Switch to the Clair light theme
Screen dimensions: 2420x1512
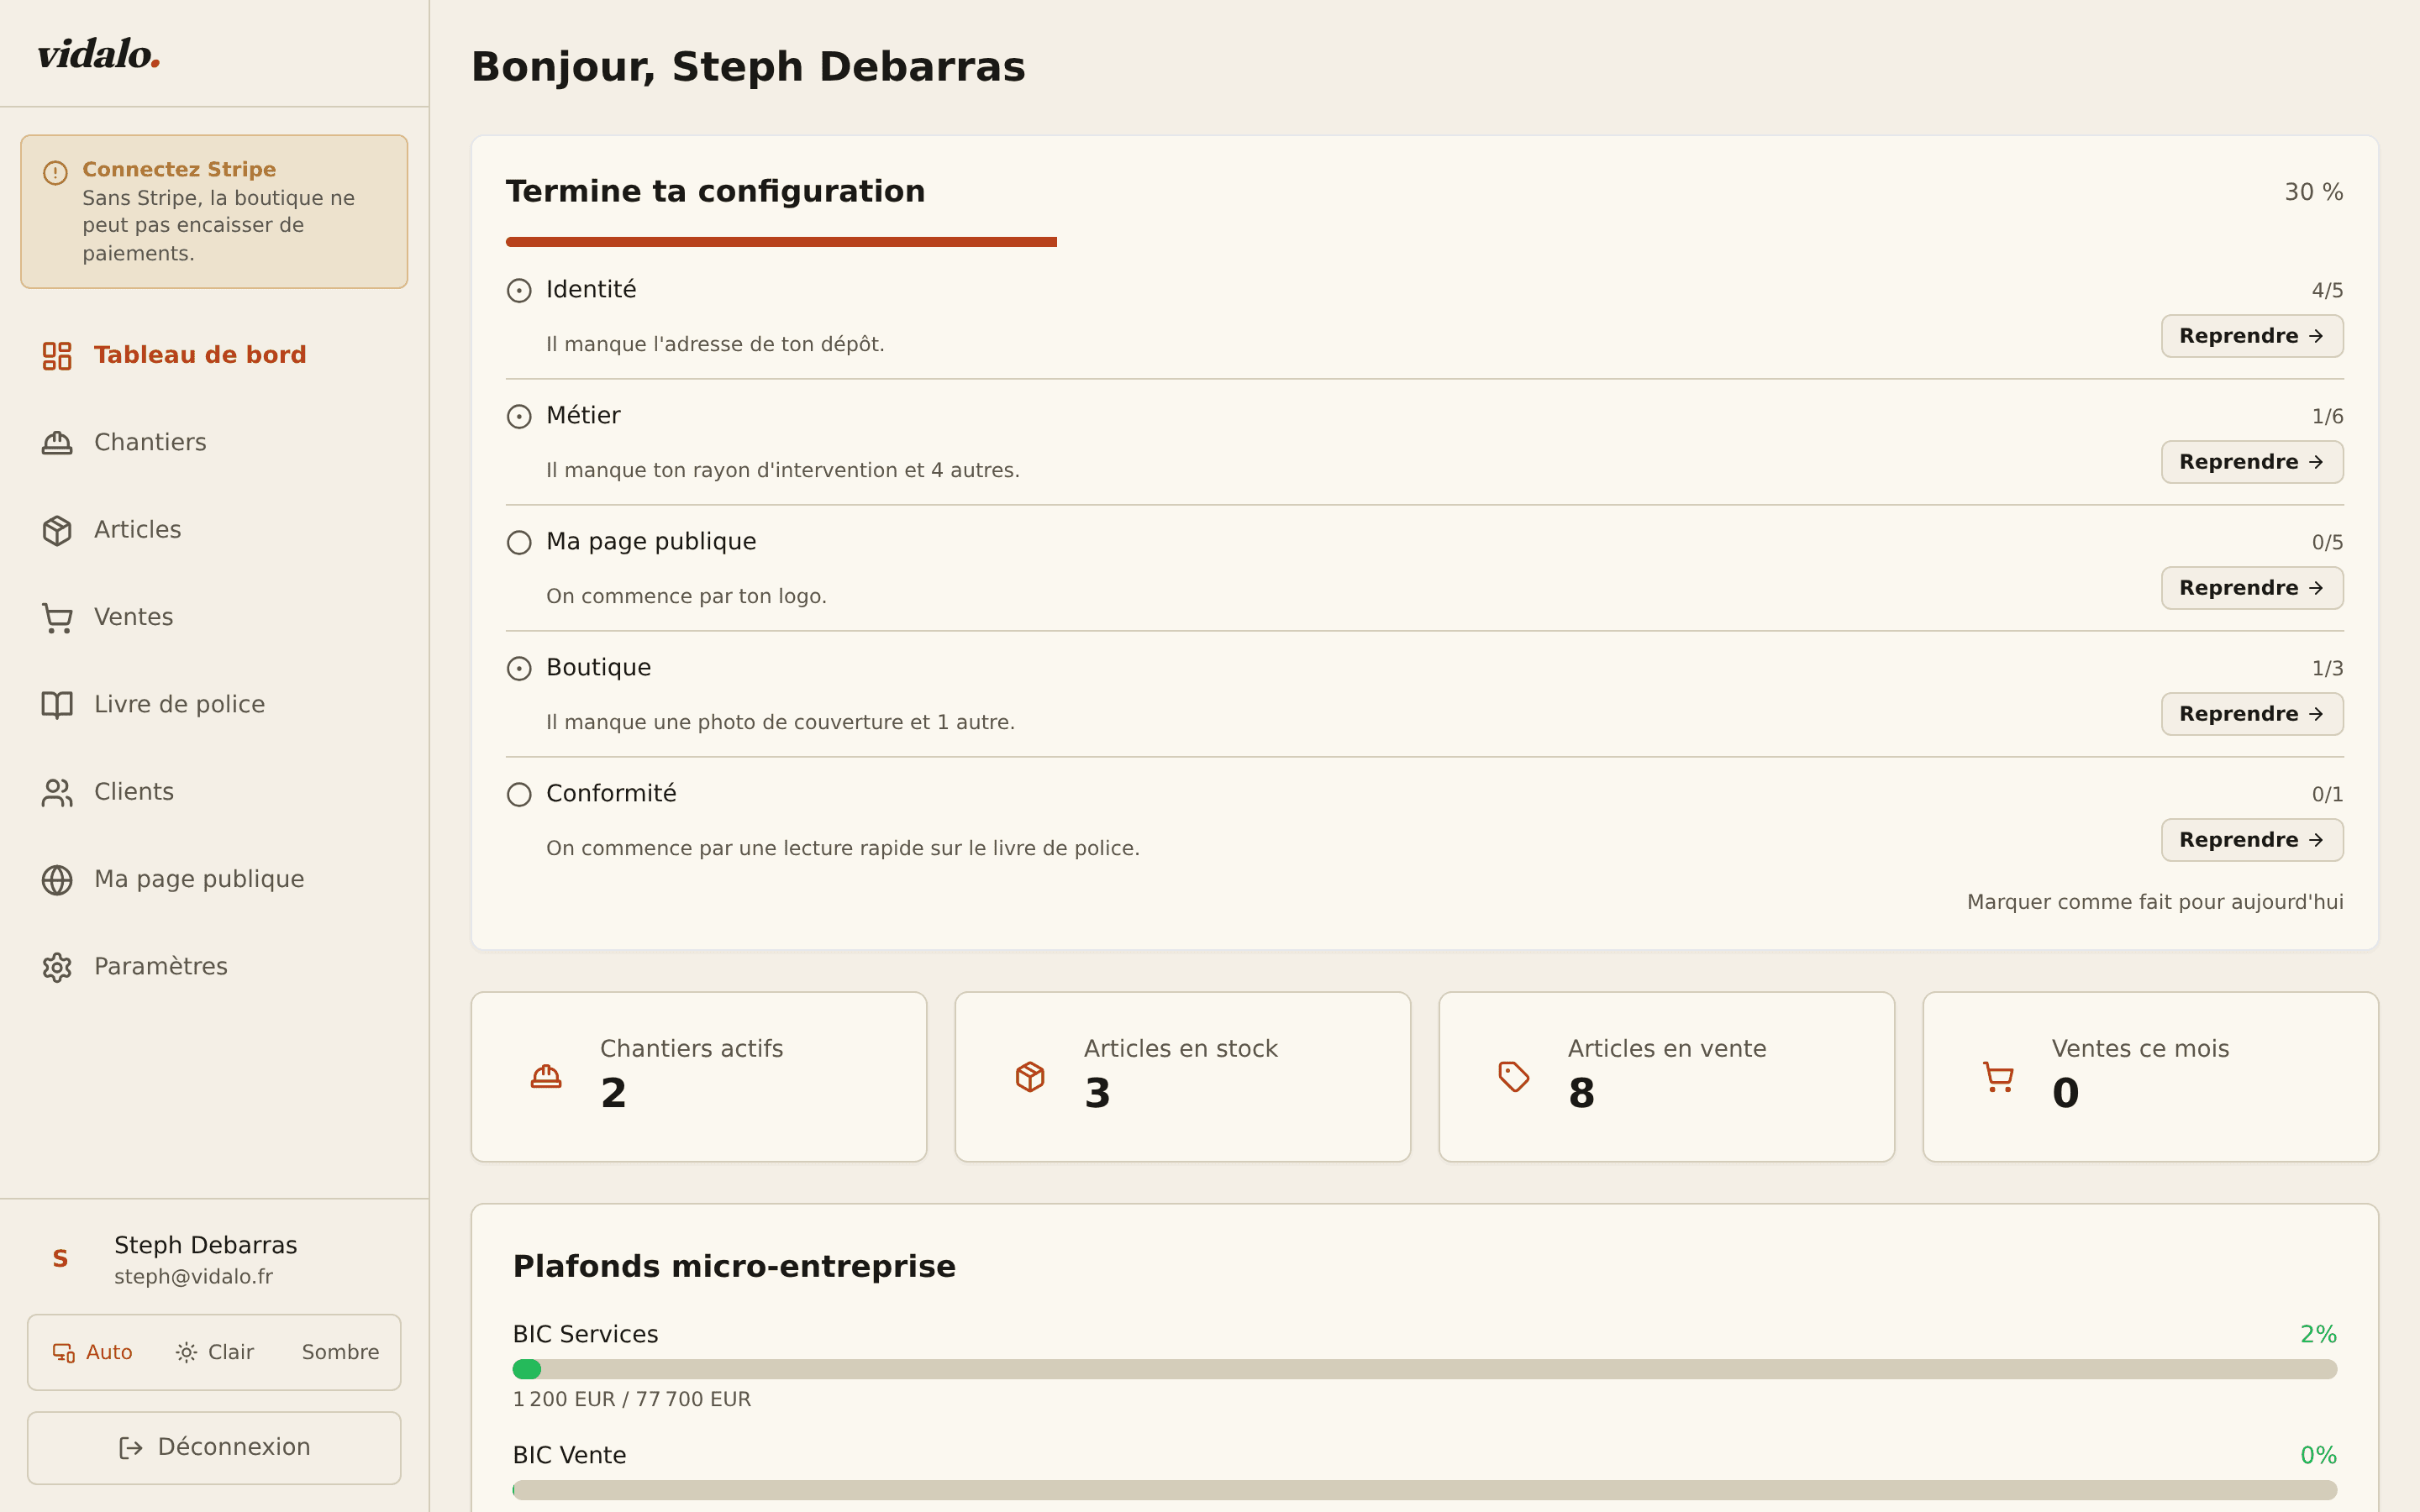214,1352
